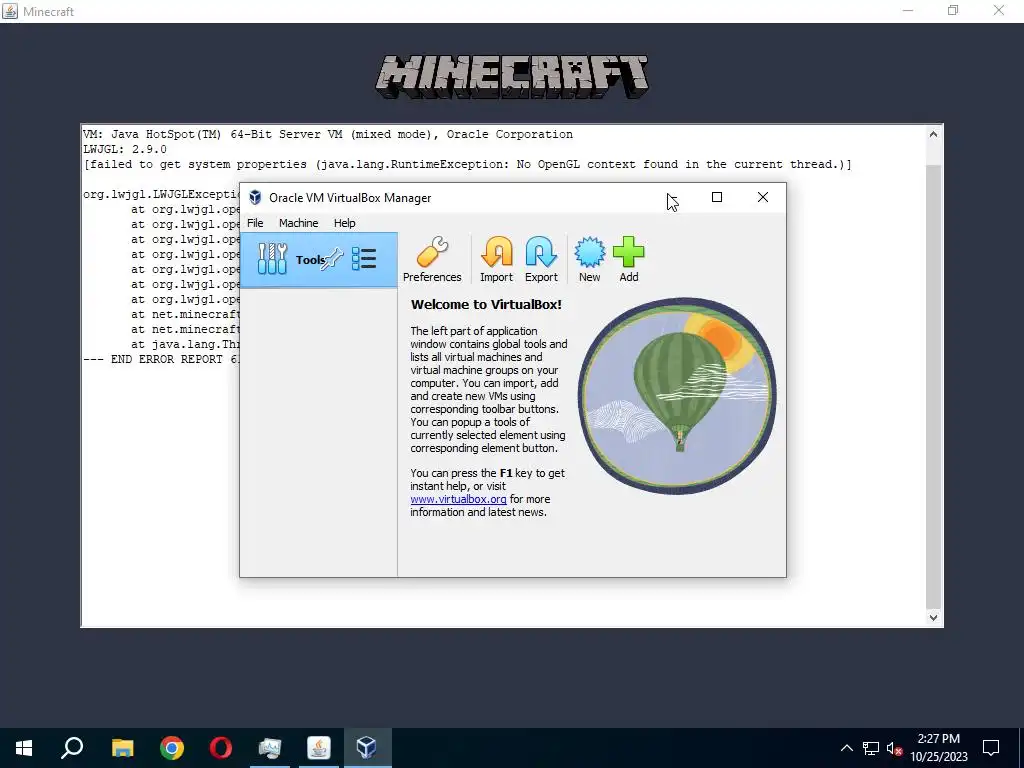Click the VirtualBox balloon illustration

tap(677, 396)
